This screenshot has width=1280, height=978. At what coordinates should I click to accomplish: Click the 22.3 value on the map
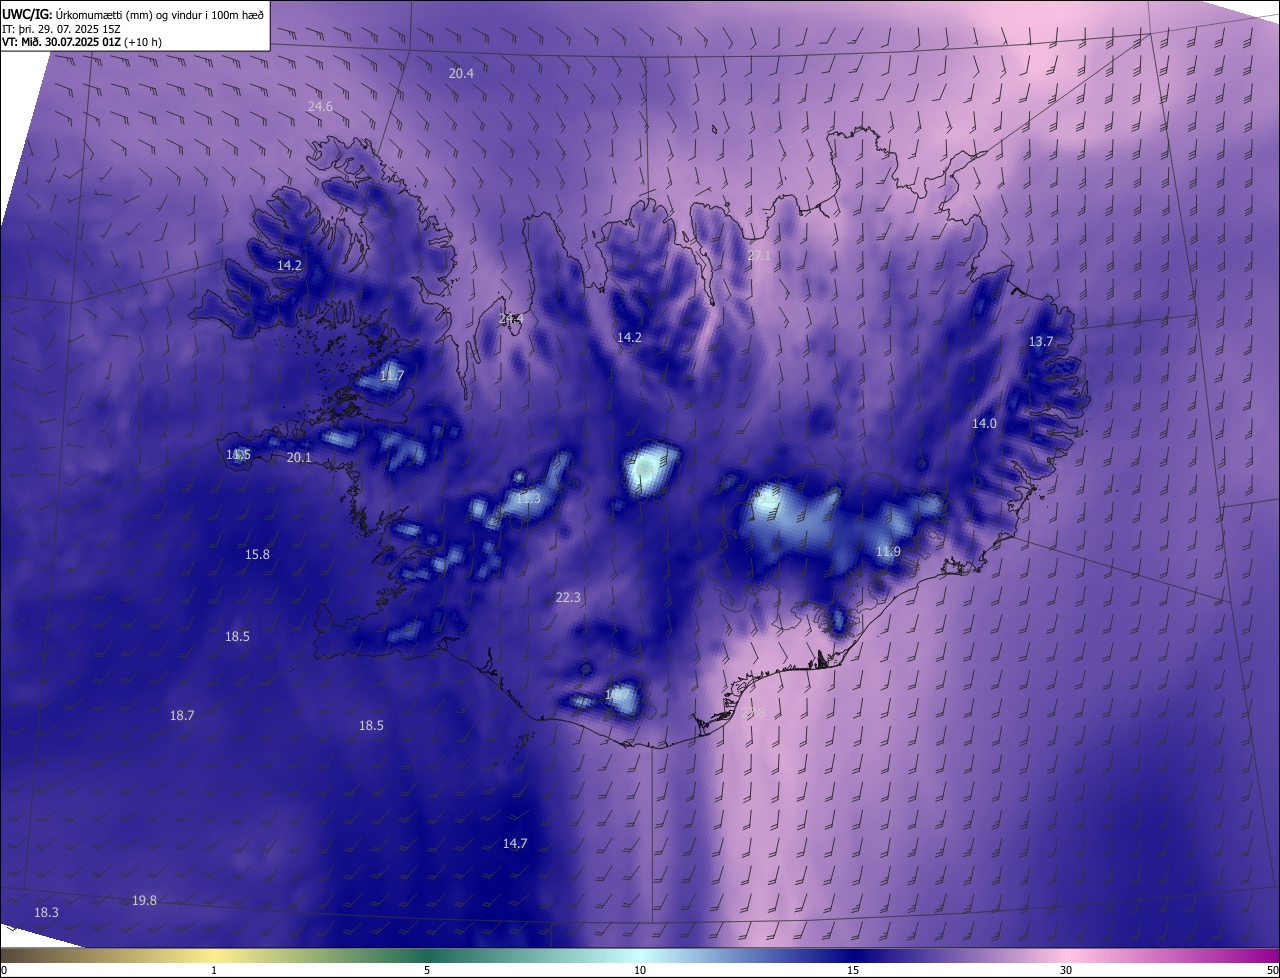point(568,597)
